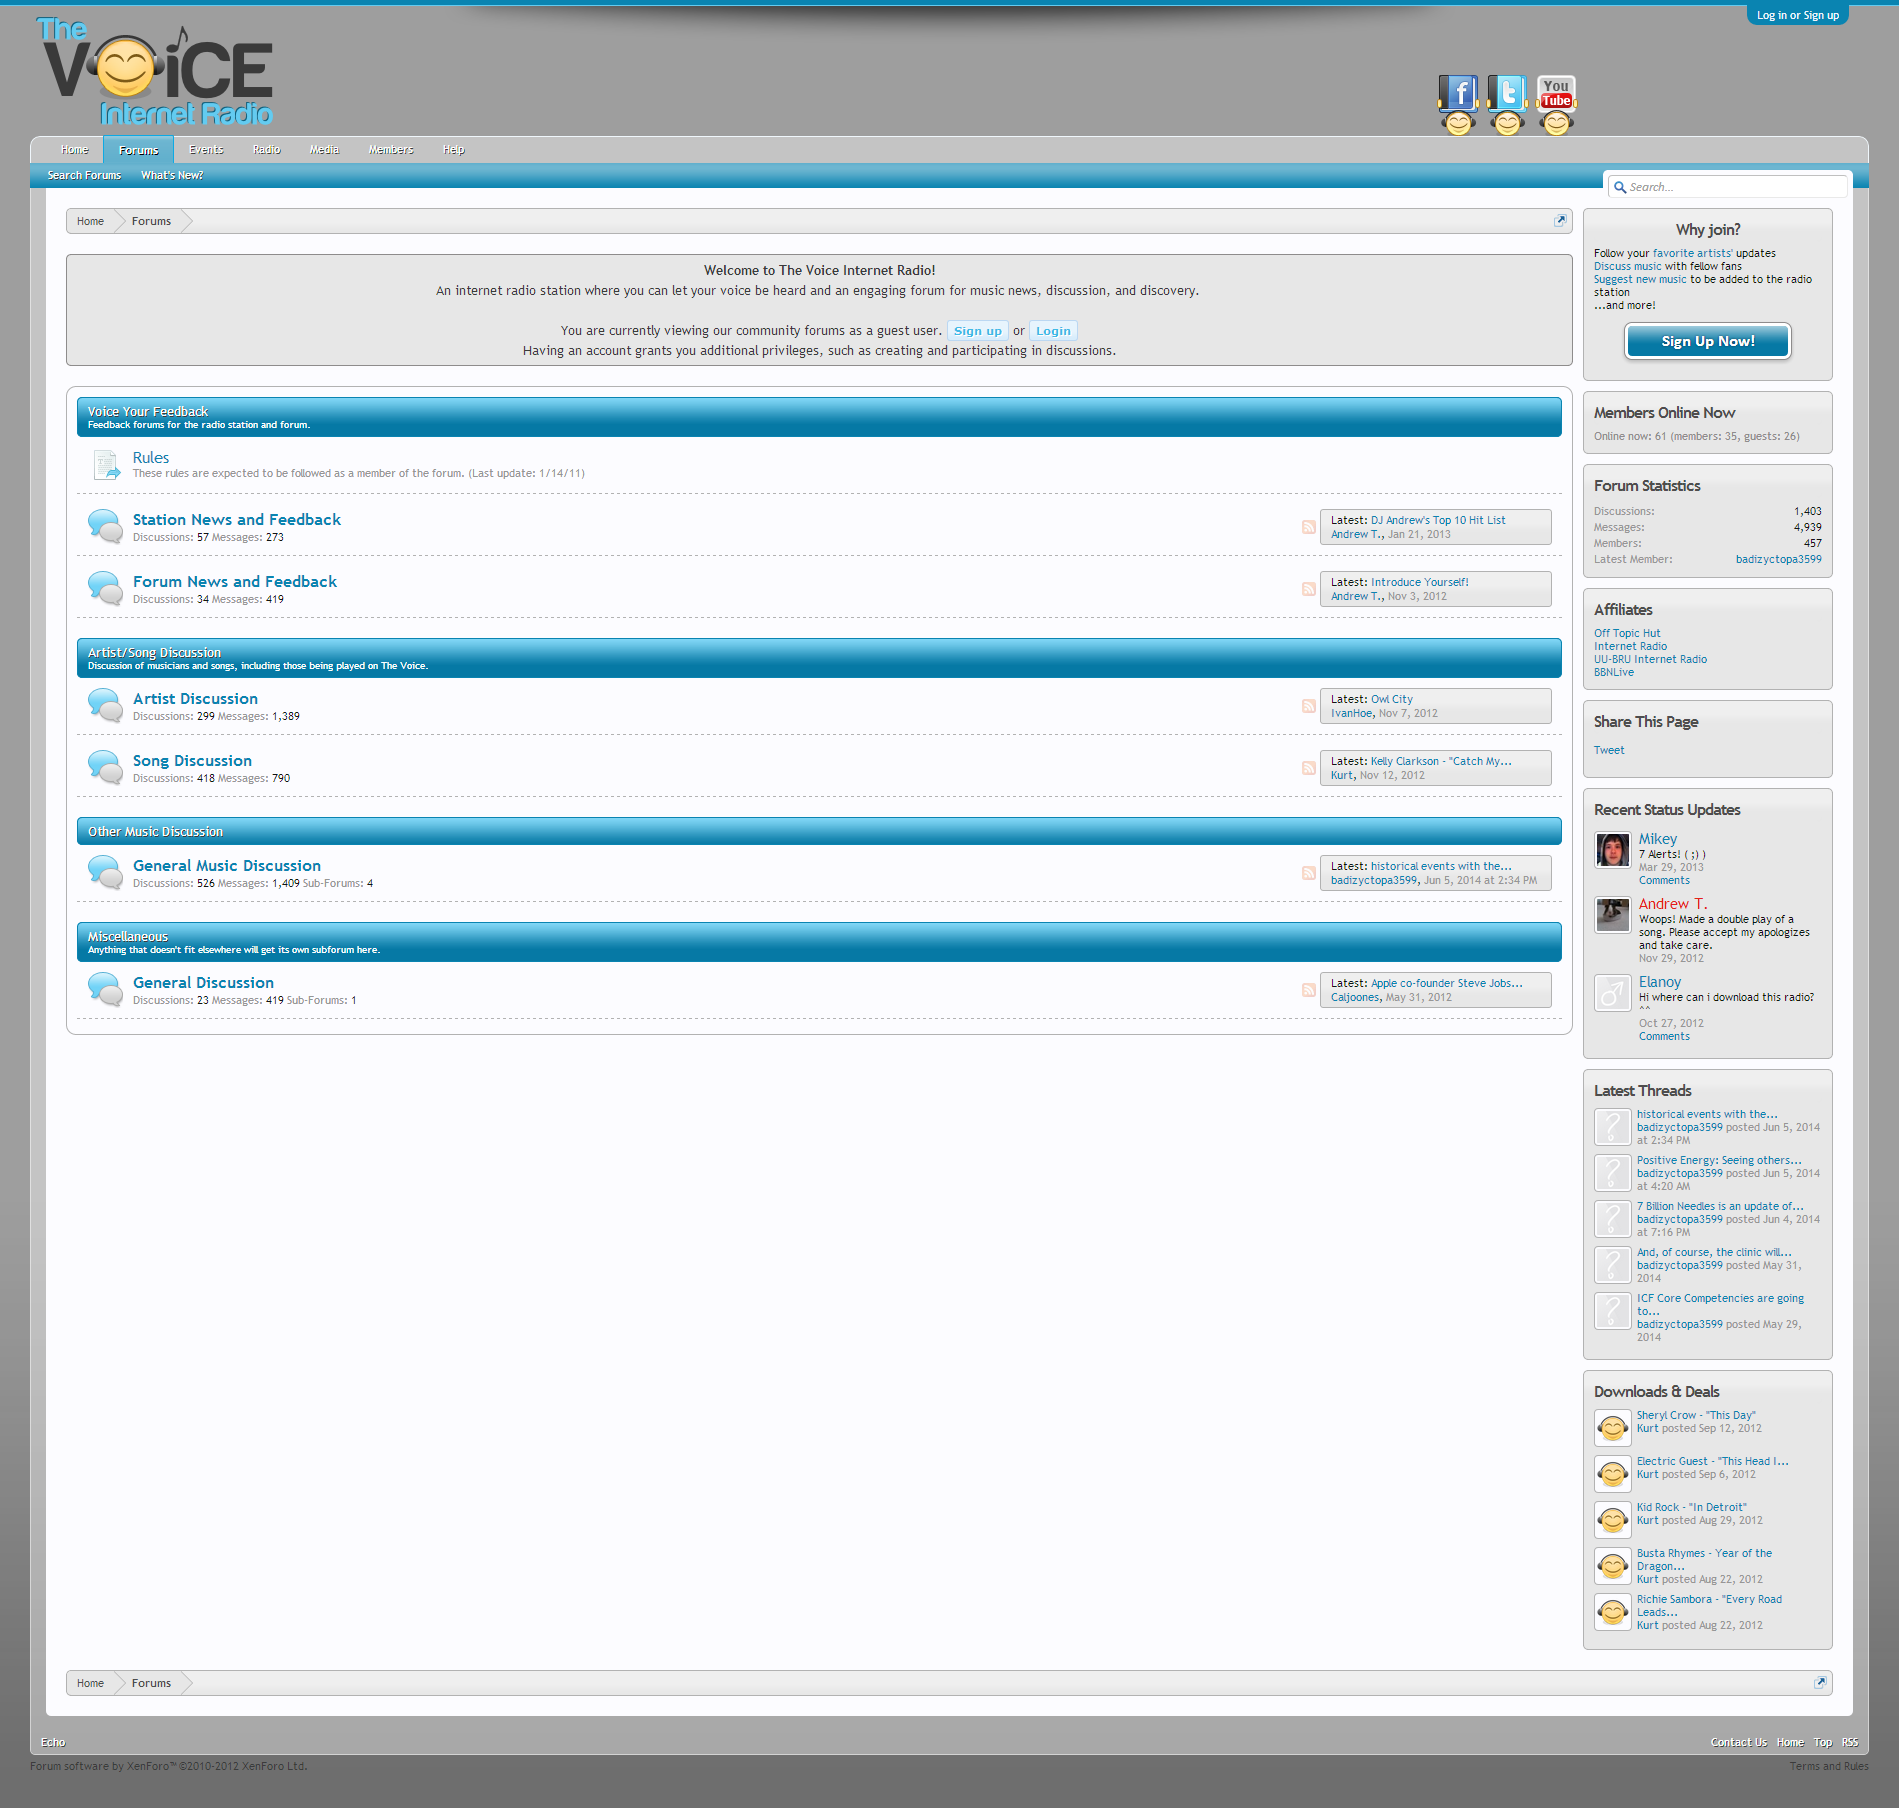Image resolution: width=1899 pixels, height=1808 pixels.
Task: Click the Log in or Sign up tab
Action: click(1797, 15)
